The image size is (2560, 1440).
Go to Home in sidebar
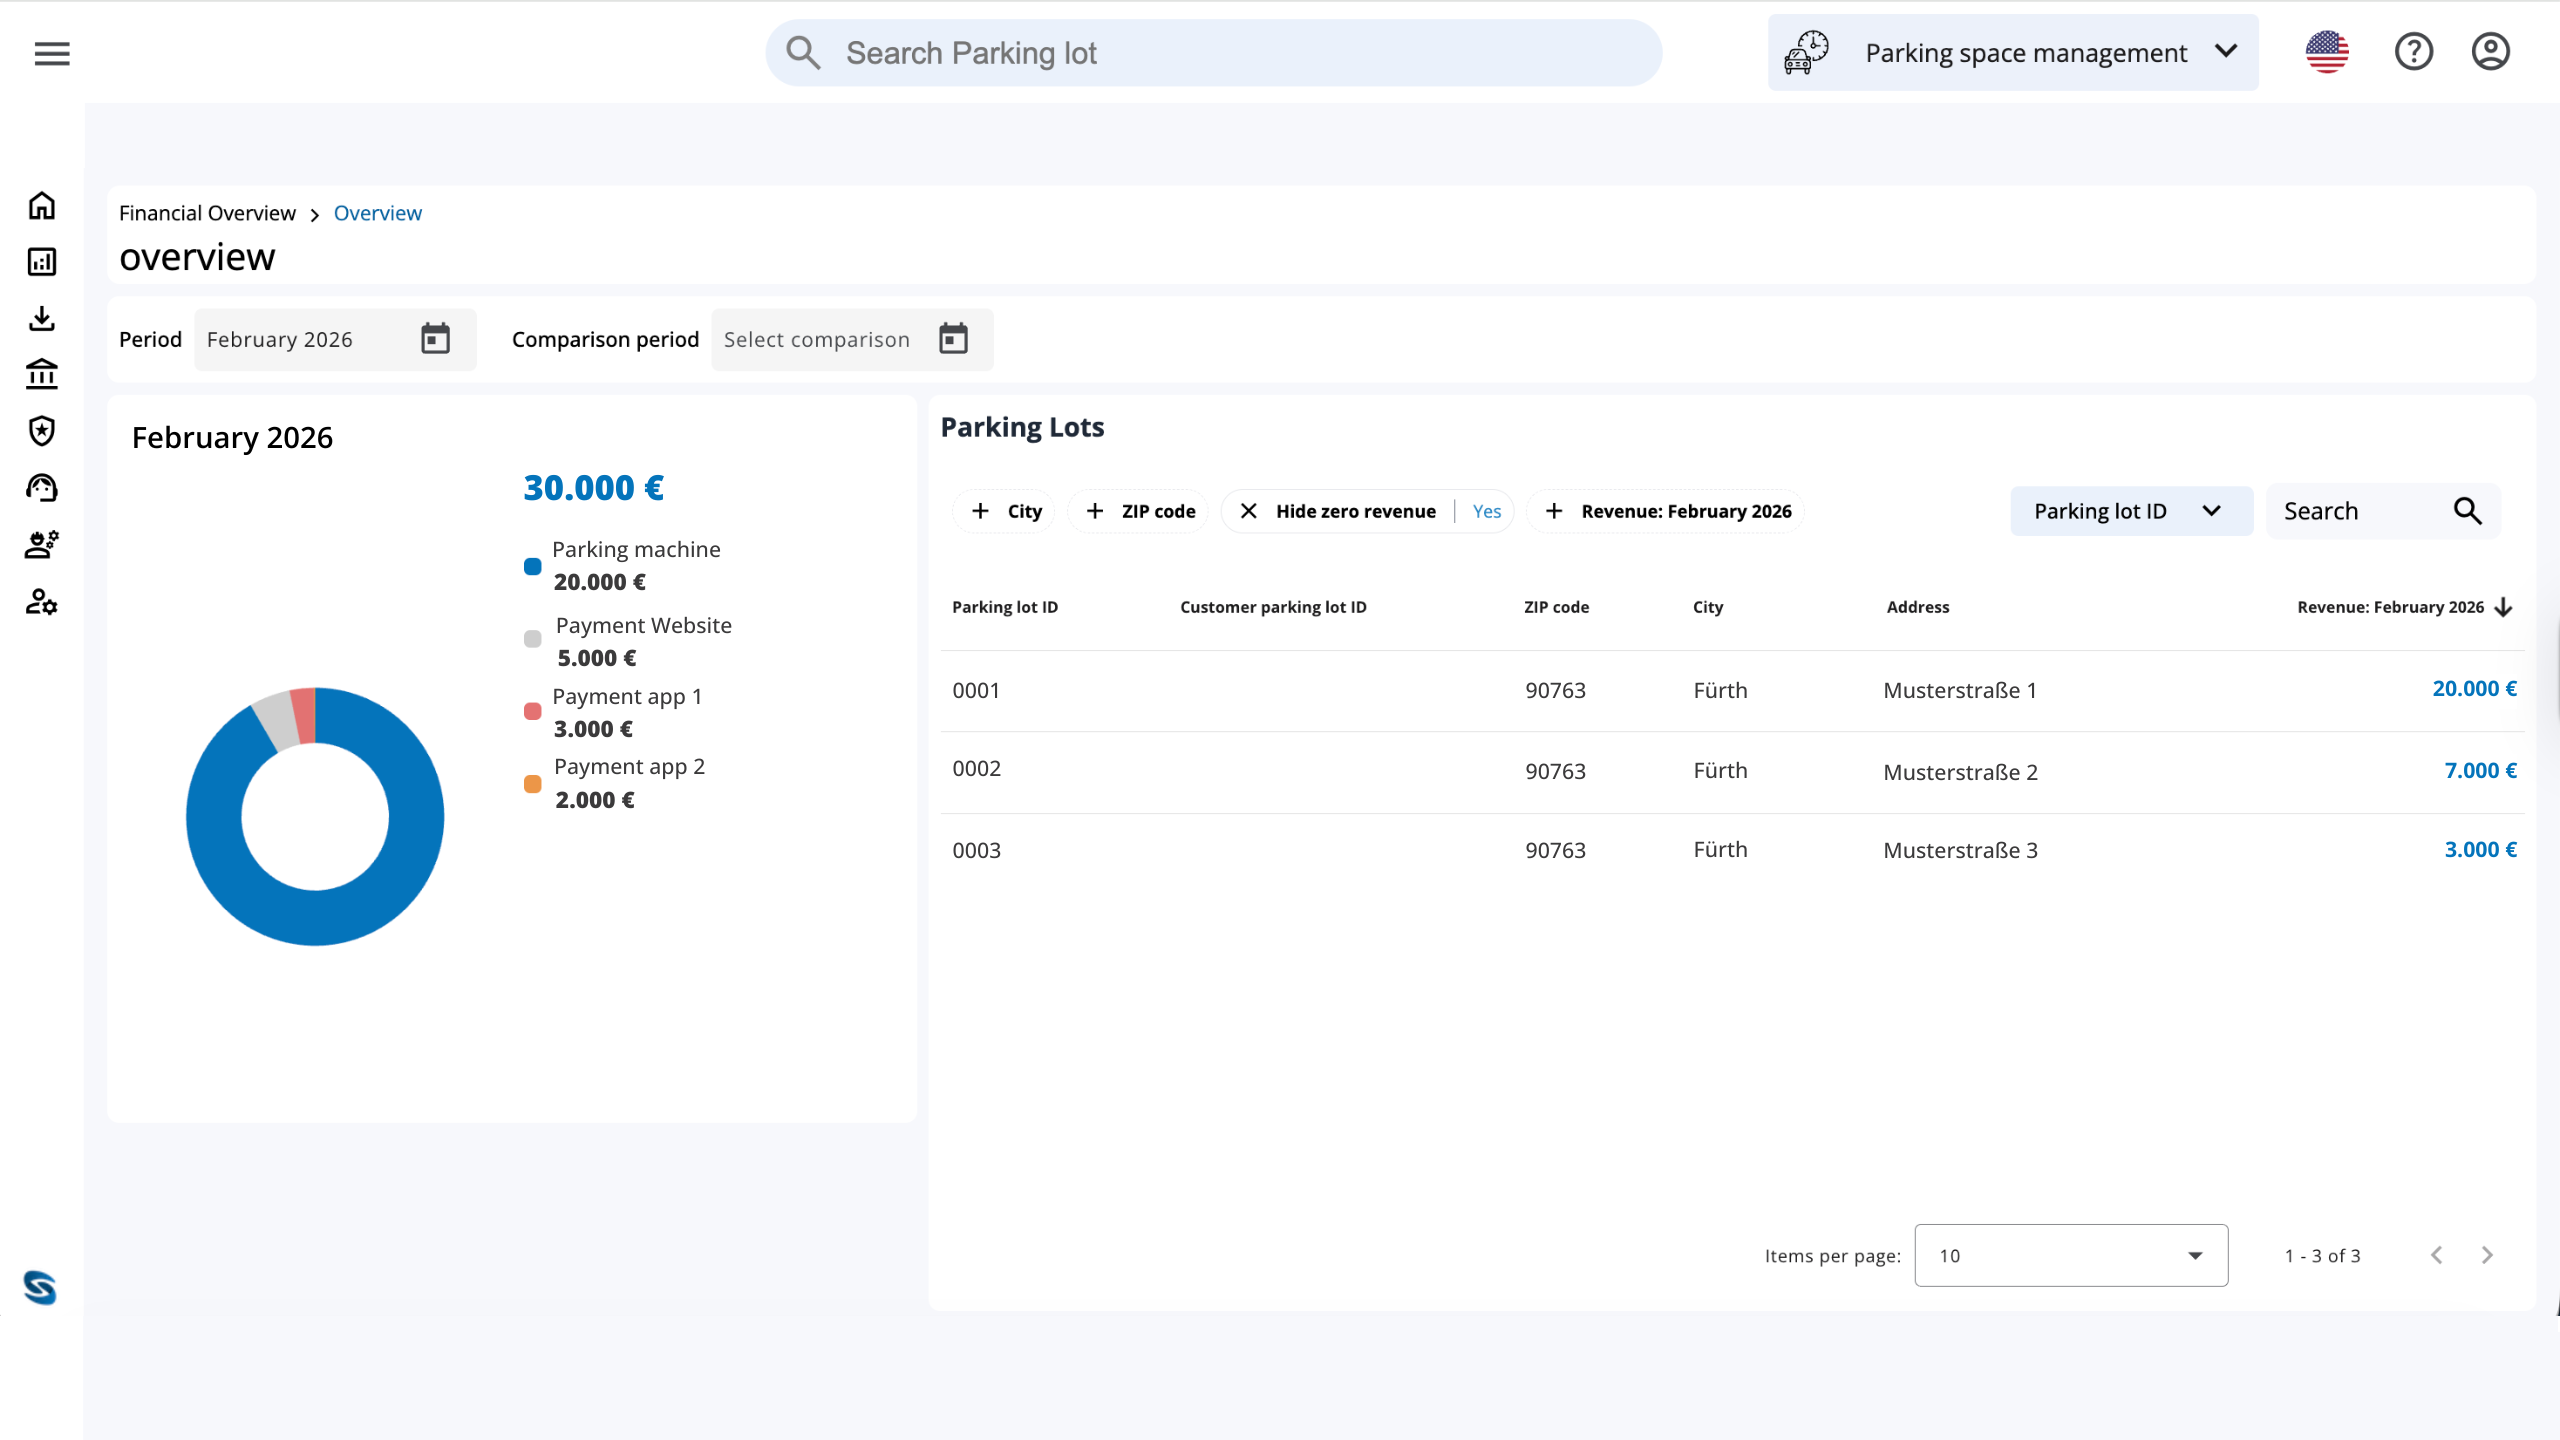pyautogui.click(x=42, y=206)
